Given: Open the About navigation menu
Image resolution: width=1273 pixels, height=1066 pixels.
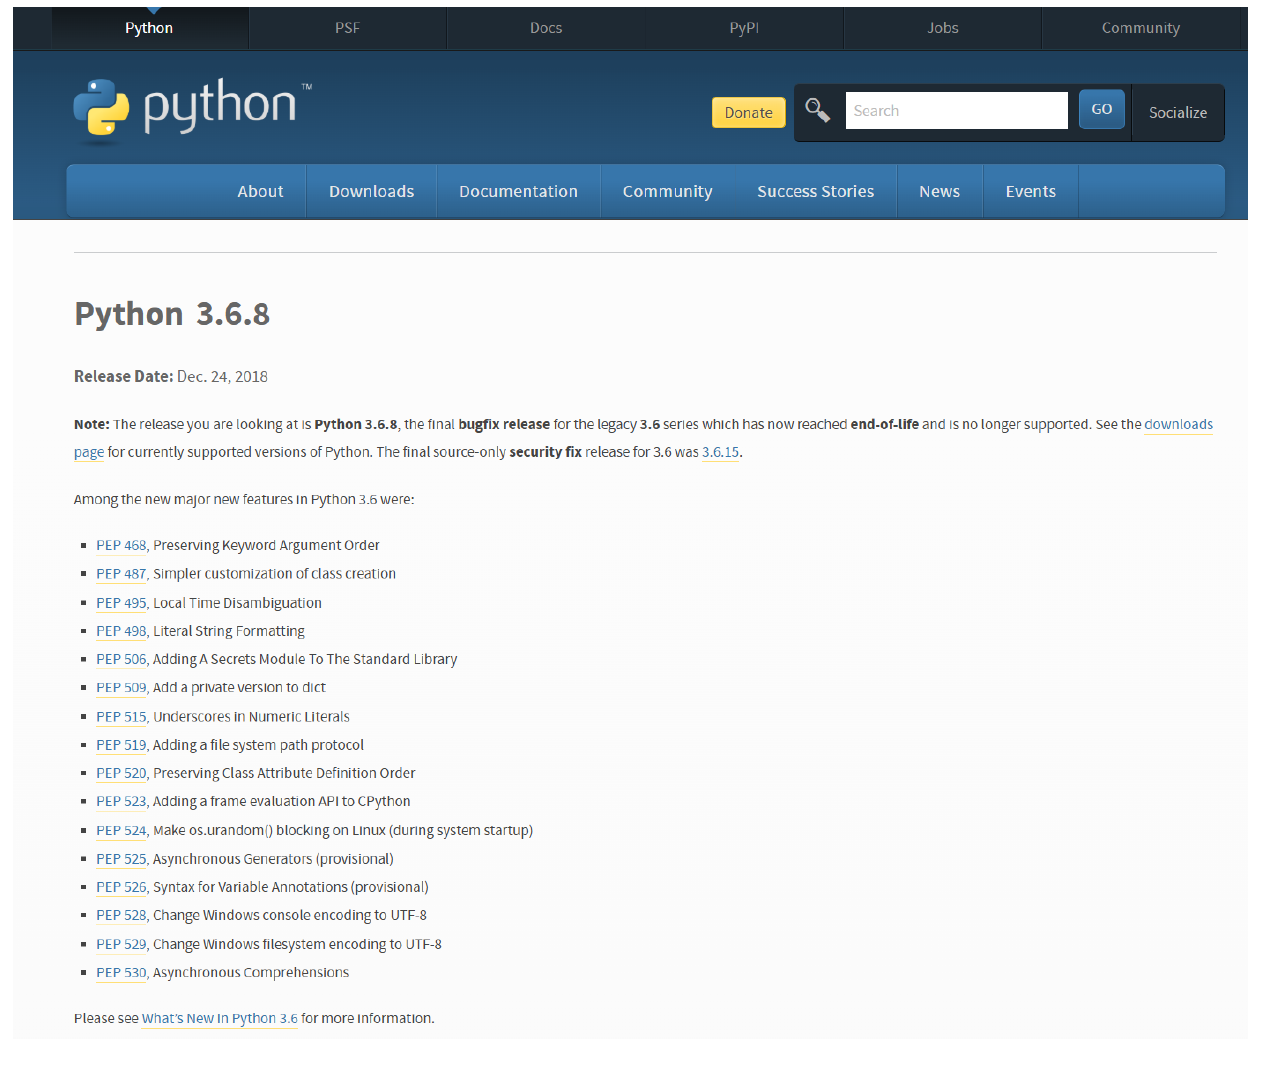Looking at the screenshot, I should (261, 191).
